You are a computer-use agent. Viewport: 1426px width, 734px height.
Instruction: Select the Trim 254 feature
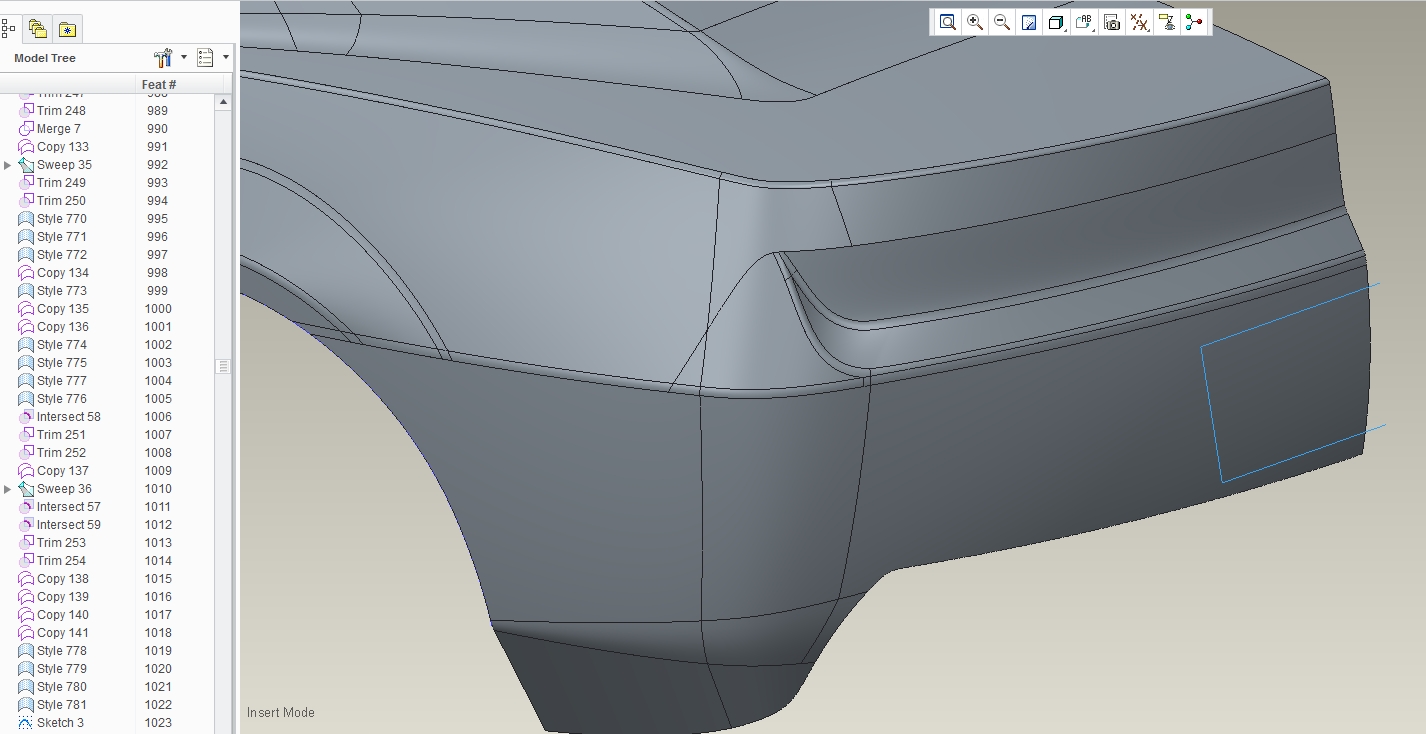click(x=52, y=561)
